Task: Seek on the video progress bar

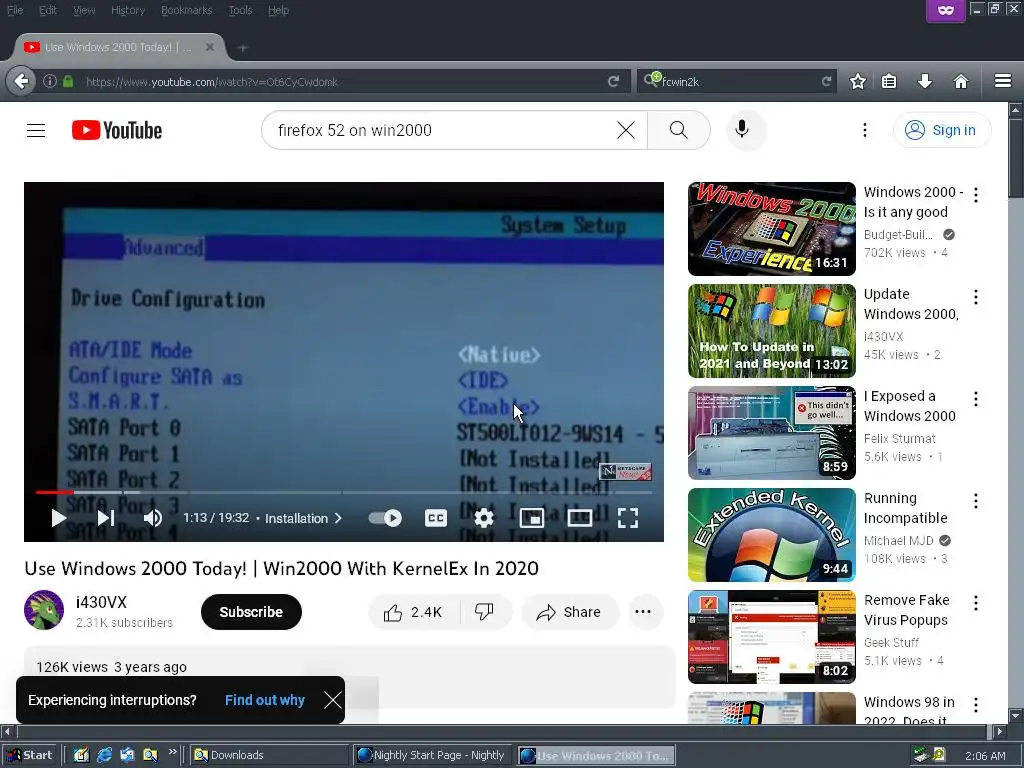Action: 344,492
